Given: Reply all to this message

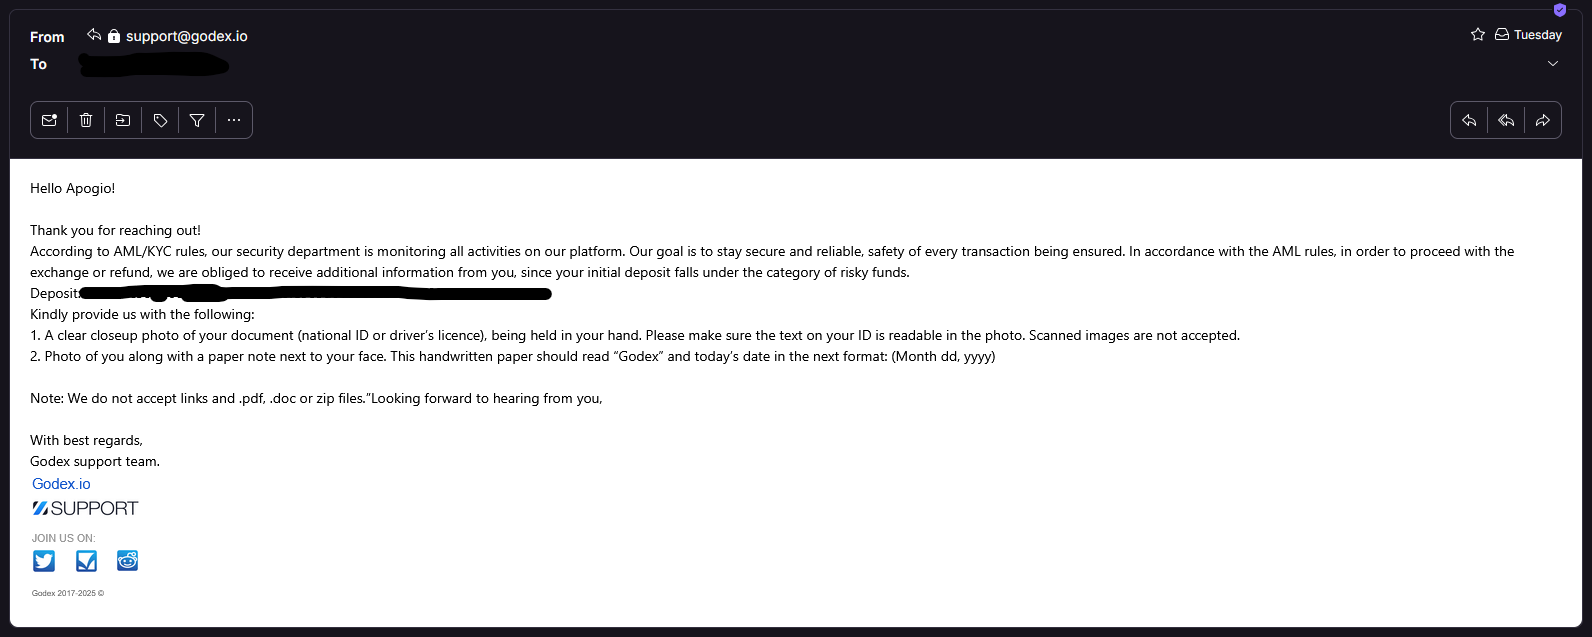Looking at the screenshot, I should pyautogui.click(x=1506, y=120).
